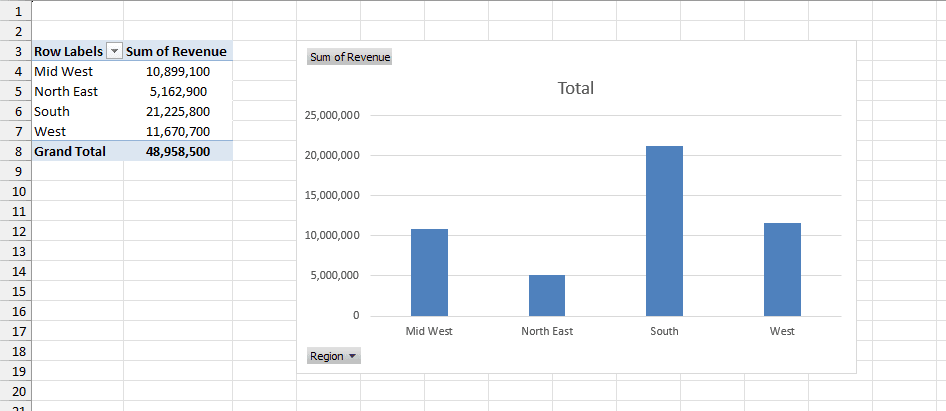Select the Mid West bar in chart
946x411 pixels.
(x=430, y=272)
